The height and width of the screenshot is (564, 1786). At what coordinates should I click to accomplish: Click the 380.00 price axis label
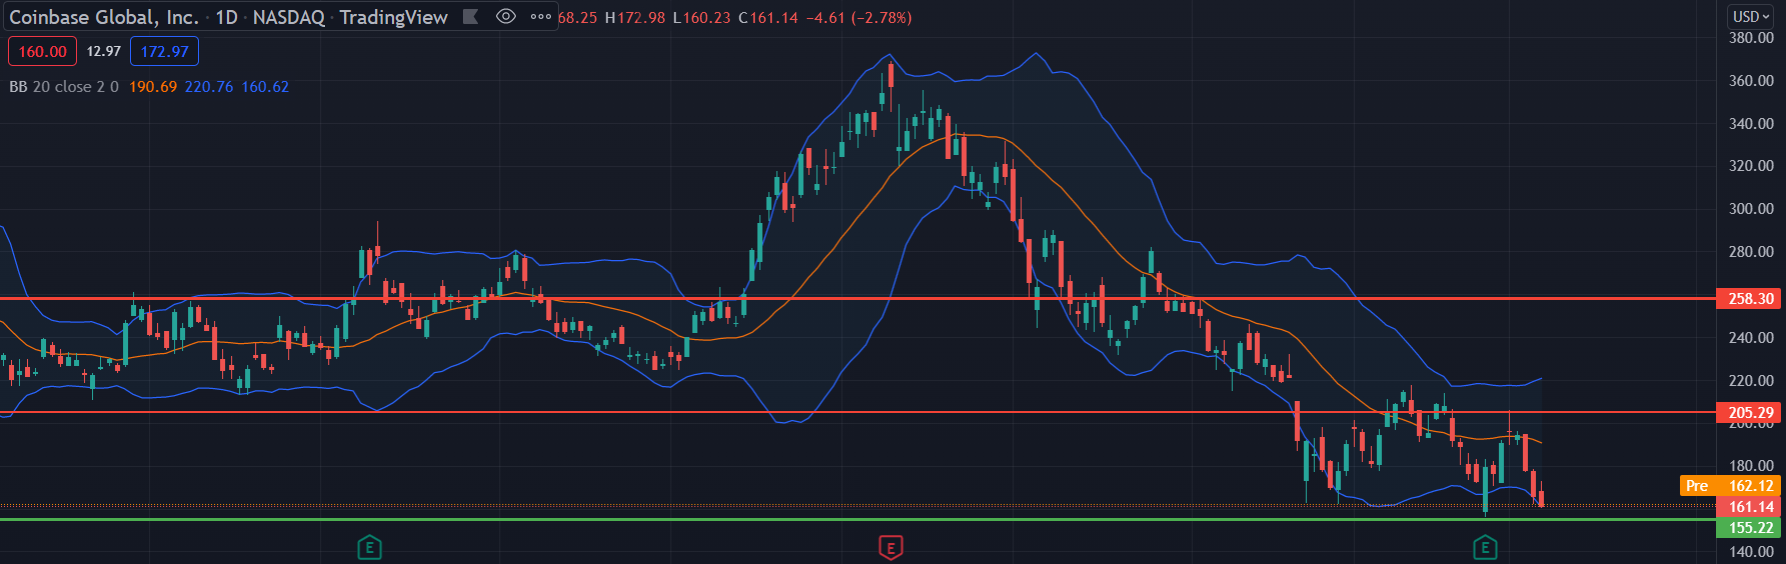click(x=1751, y=38)
